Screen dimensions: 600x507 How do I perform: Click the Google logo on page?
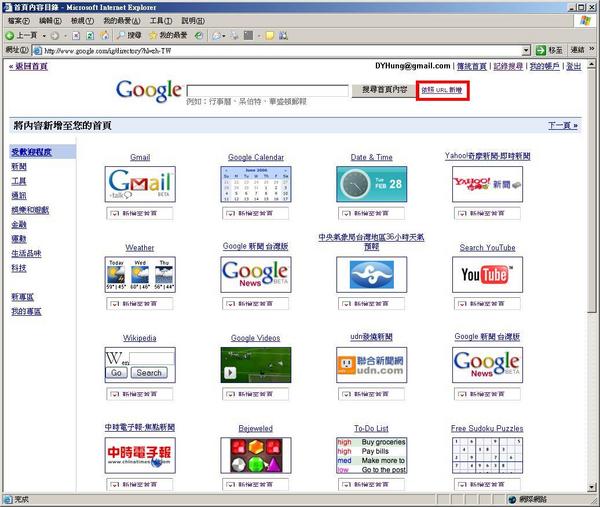(148, 91)
